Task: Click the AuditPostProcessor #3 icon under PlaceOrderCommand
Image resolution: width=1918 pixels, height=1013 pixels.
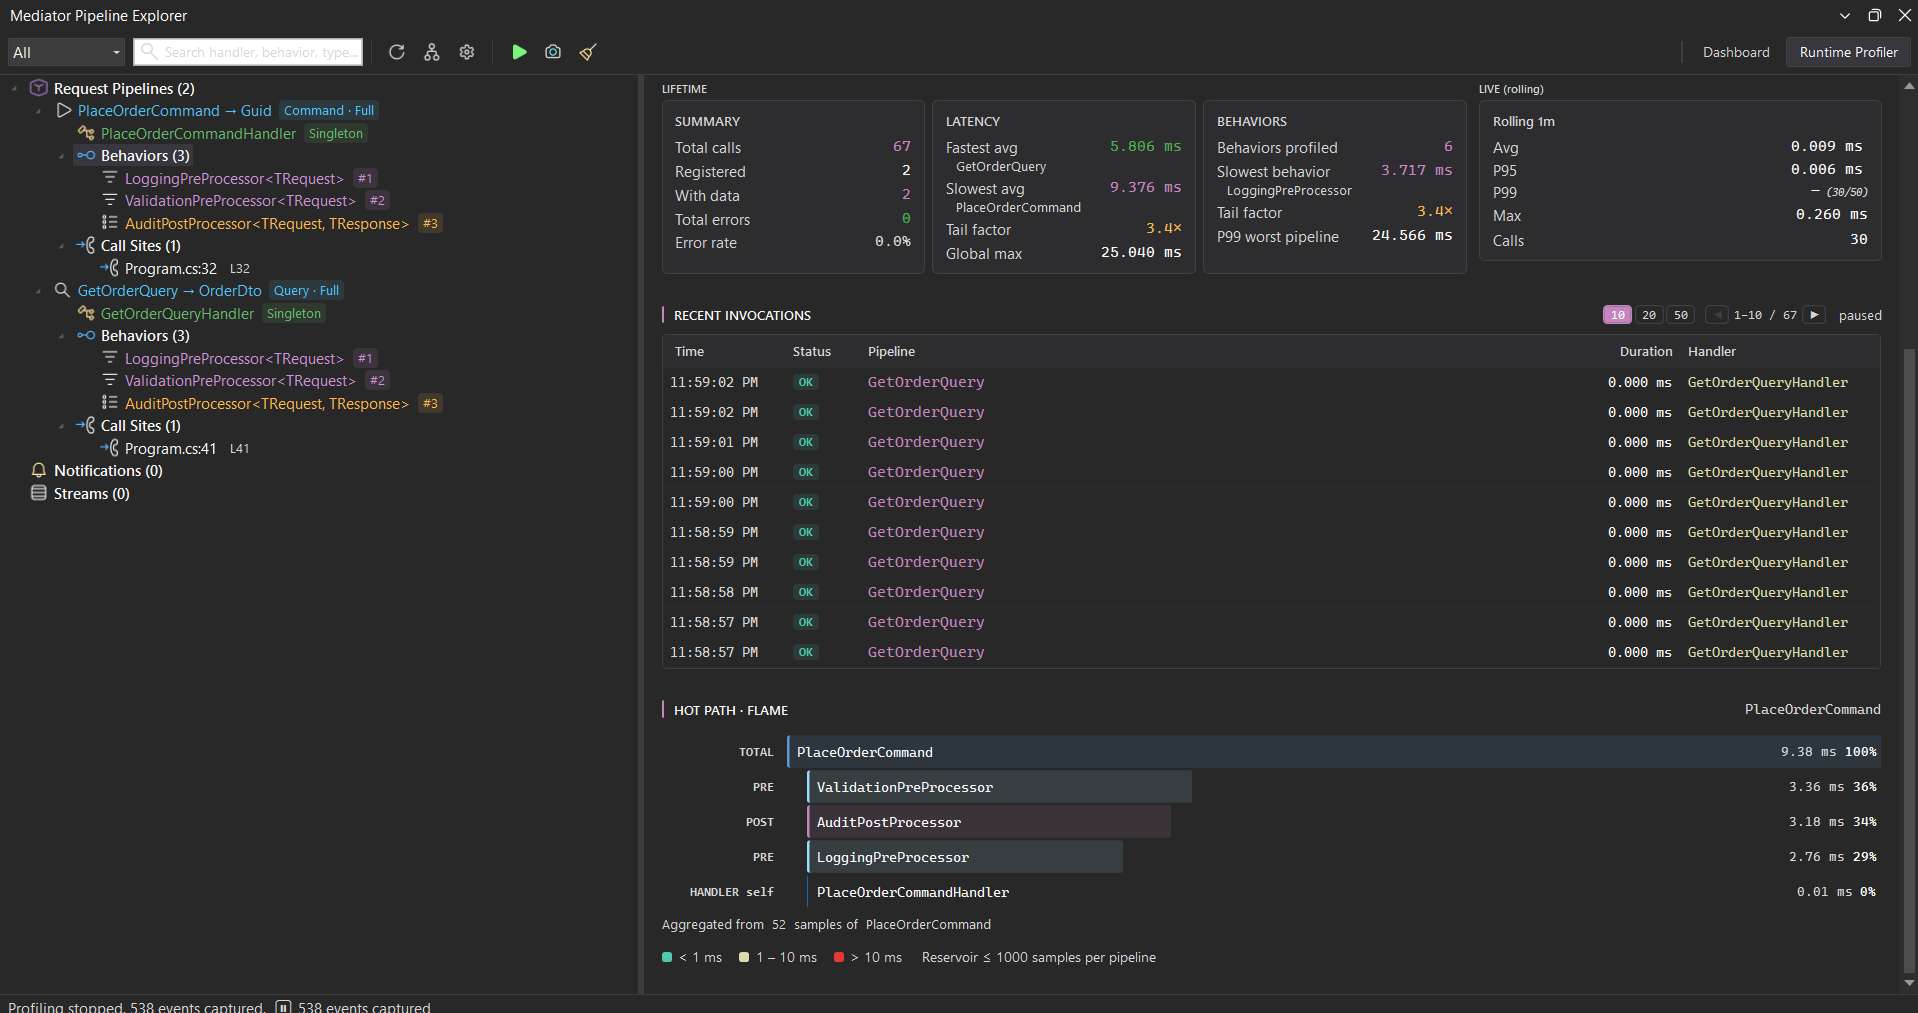Action: pos(110,223)
